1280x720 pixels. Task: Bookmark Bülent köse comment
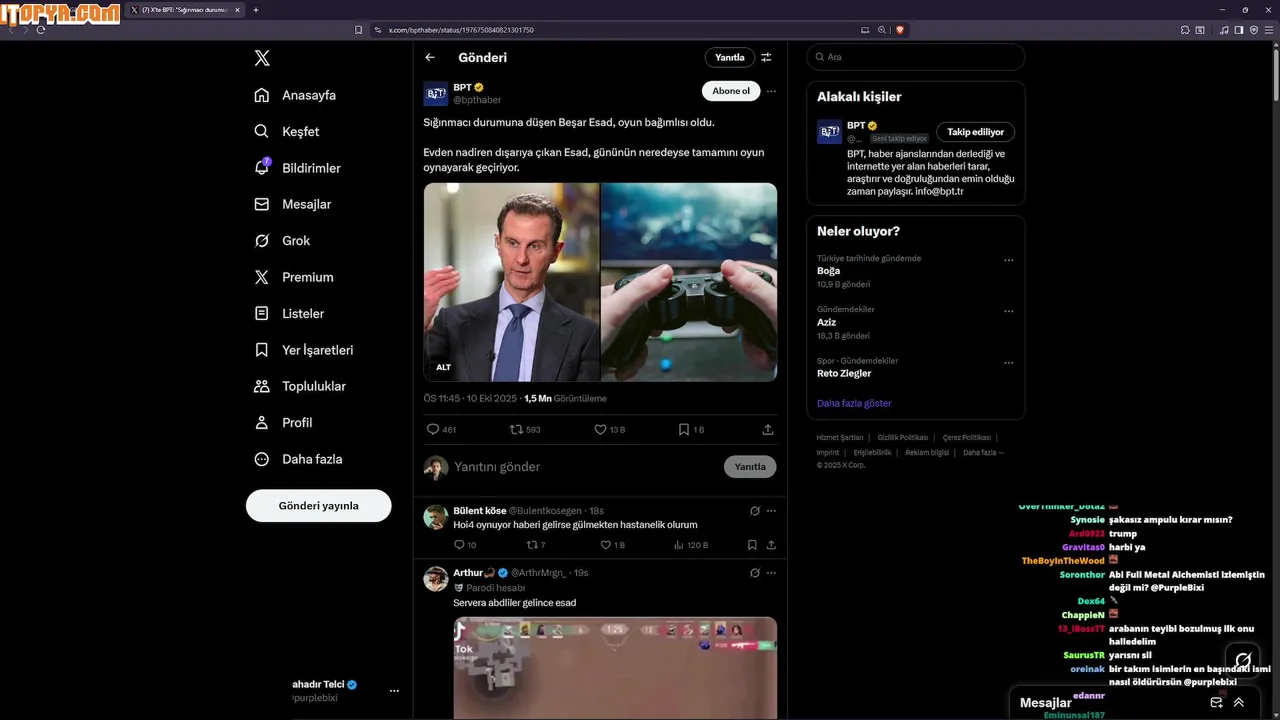pos(752,545)
